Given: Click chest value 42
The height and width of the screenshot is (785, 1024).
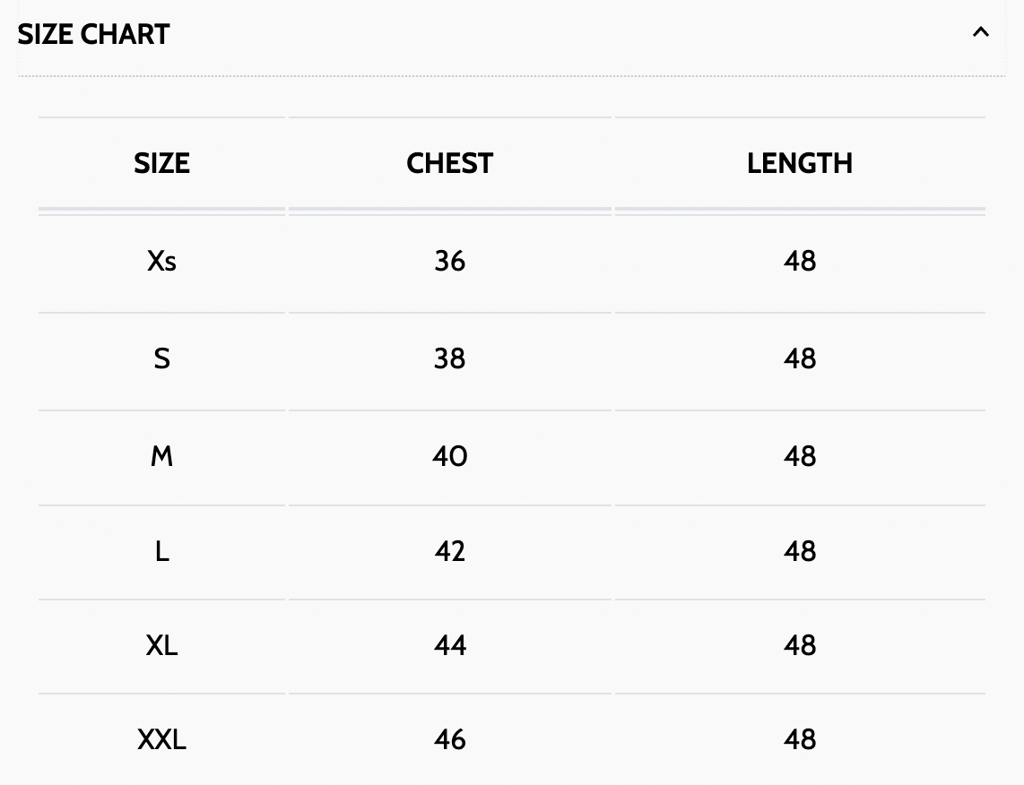Looking at the screenshot, I should [450, 551].
